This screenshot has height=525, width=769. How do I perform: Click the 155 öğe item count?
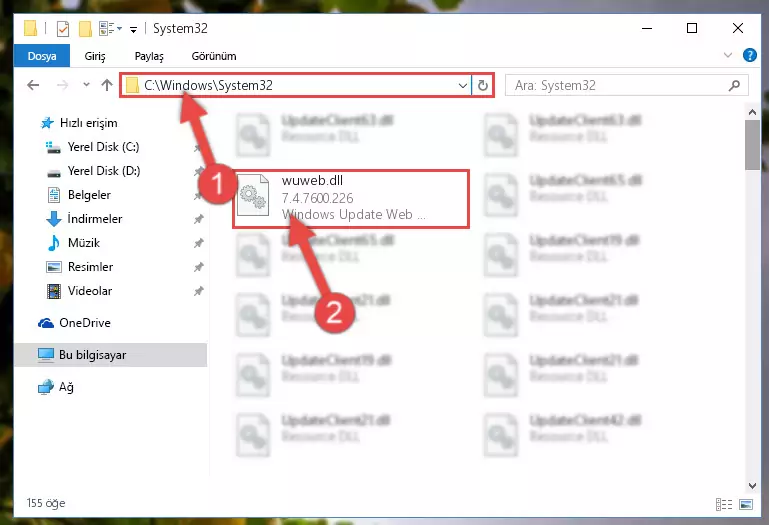[x=46, y=503]
